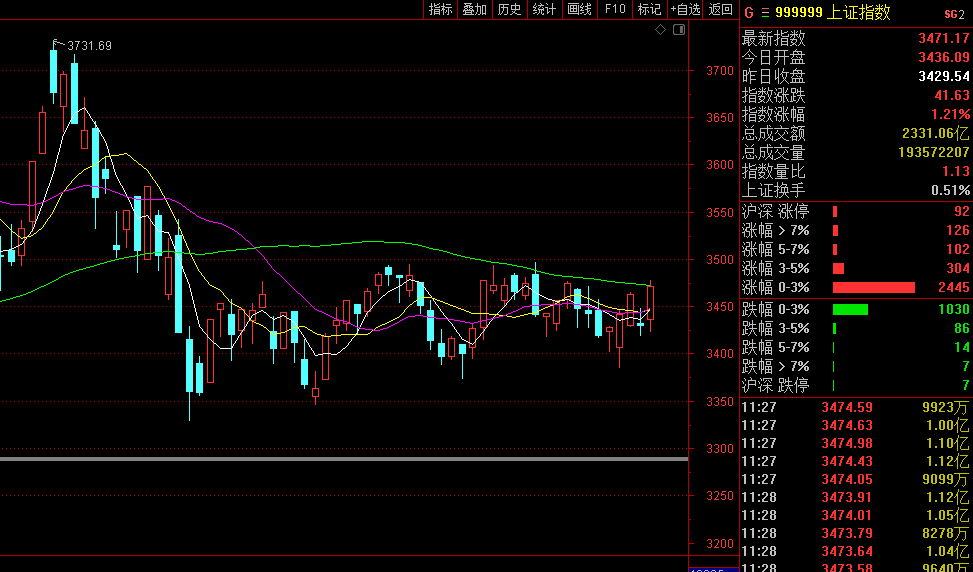Open the 叠加 overlay menu
This screenshot has height=572, width=973.
(475, 9)
